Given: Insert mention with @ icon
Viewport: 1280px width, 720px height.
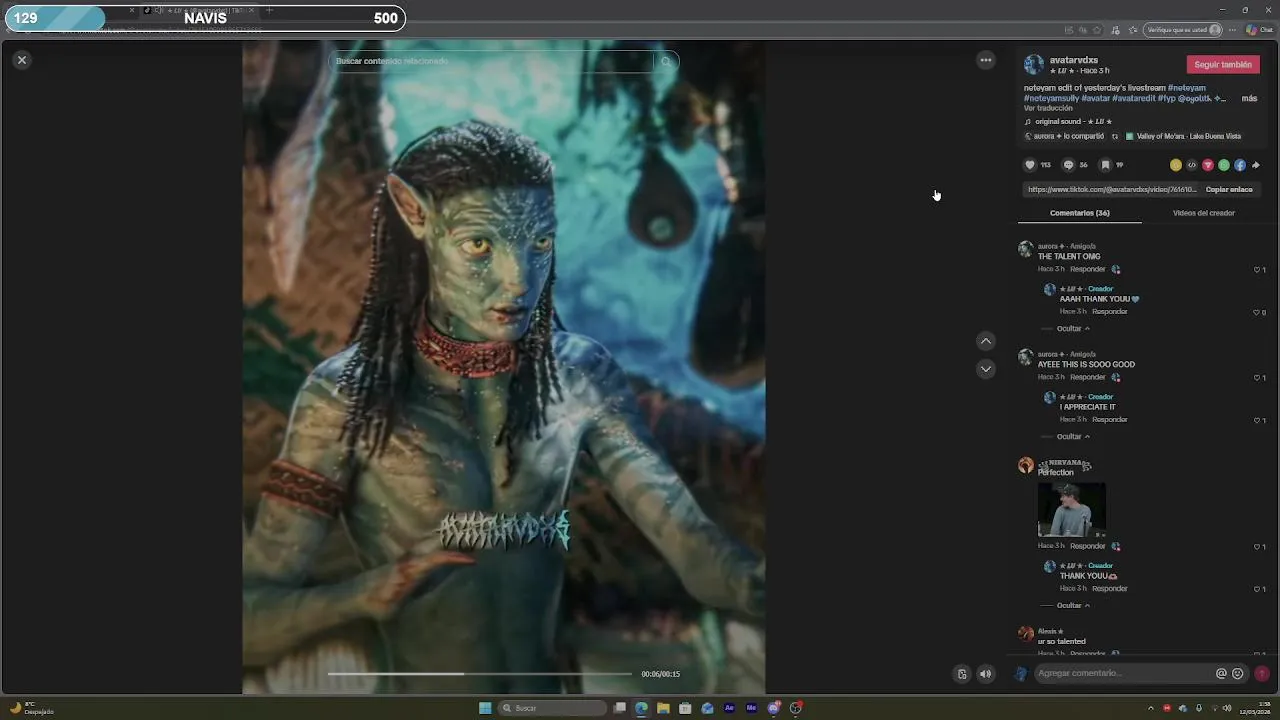Looking at the screenshot, I should (x=1221, y=674).
